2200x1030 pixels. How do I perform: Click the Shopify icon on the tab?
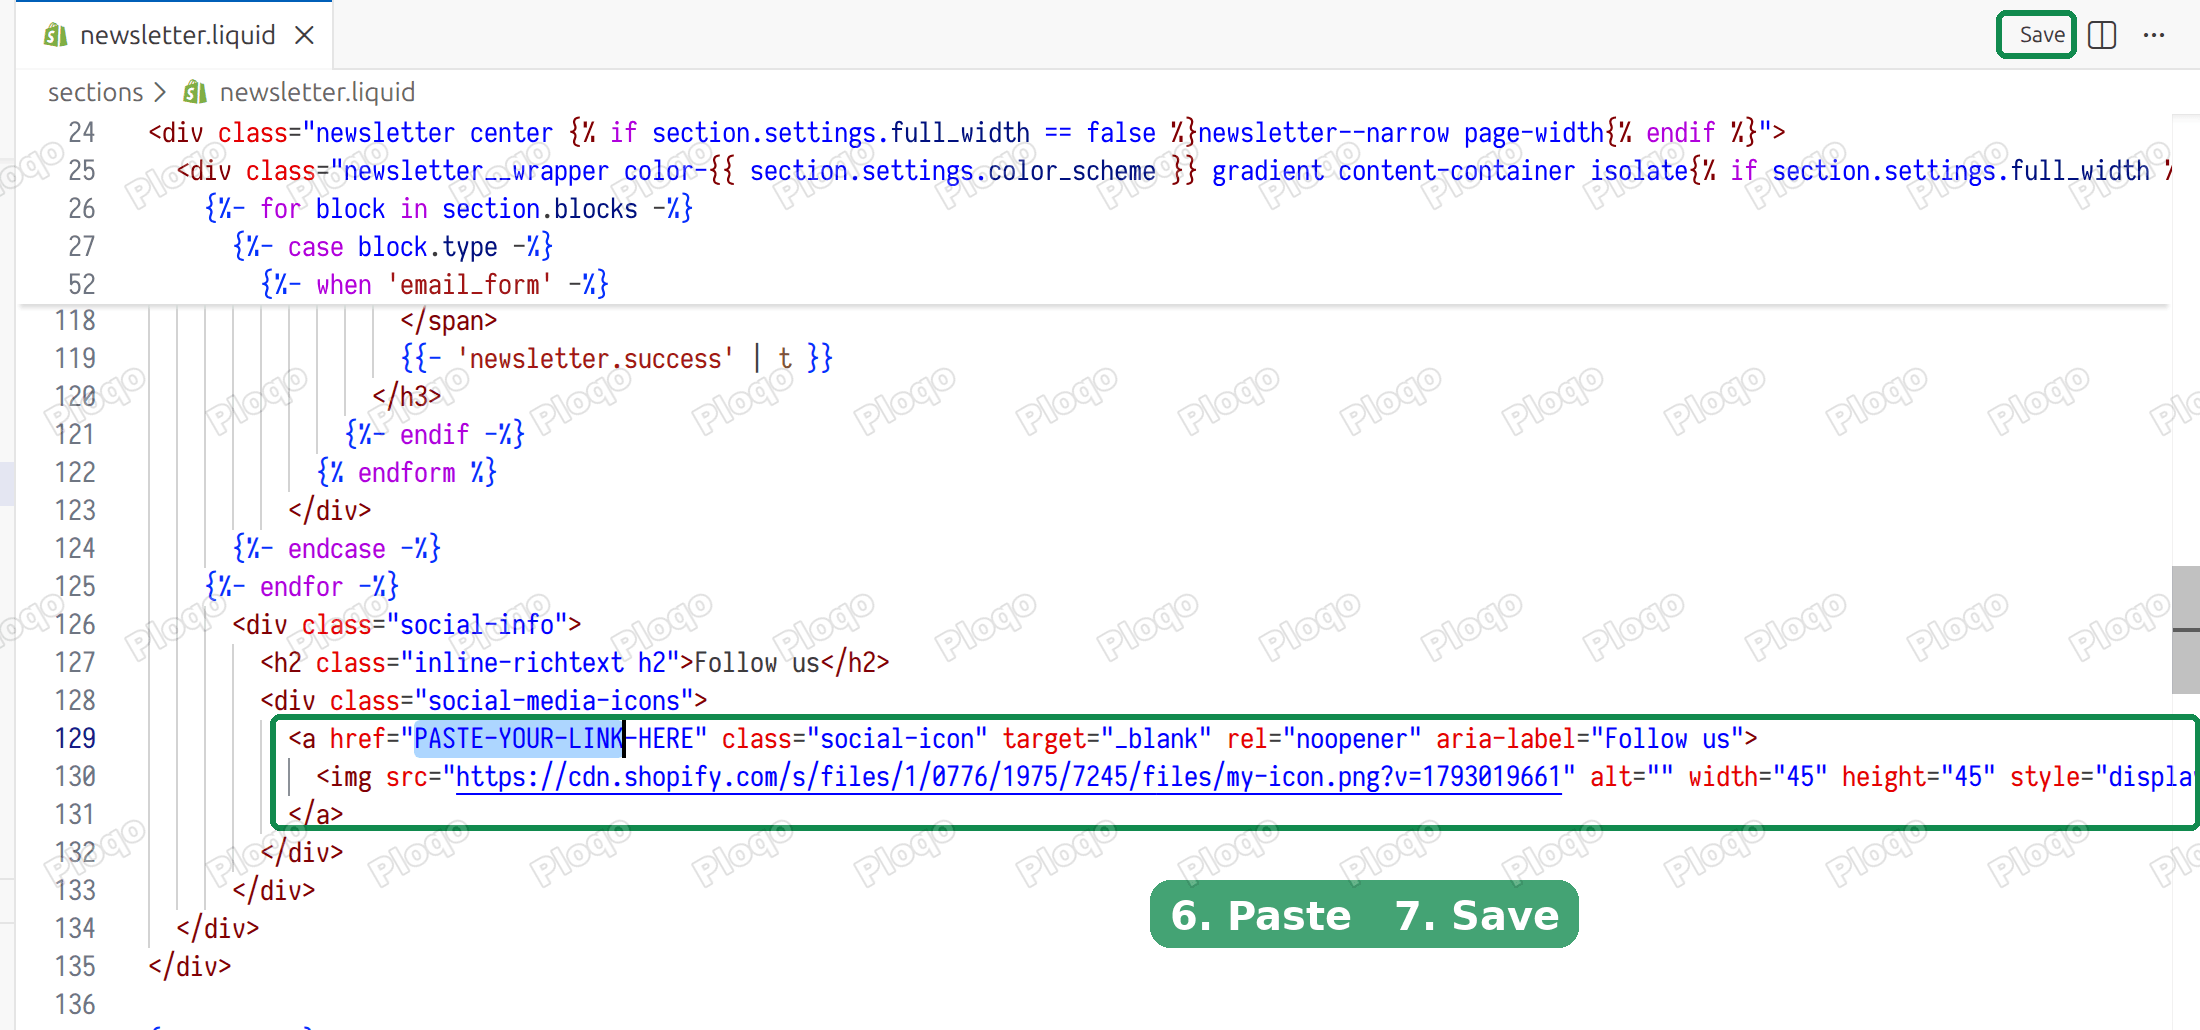coord(56,35)
